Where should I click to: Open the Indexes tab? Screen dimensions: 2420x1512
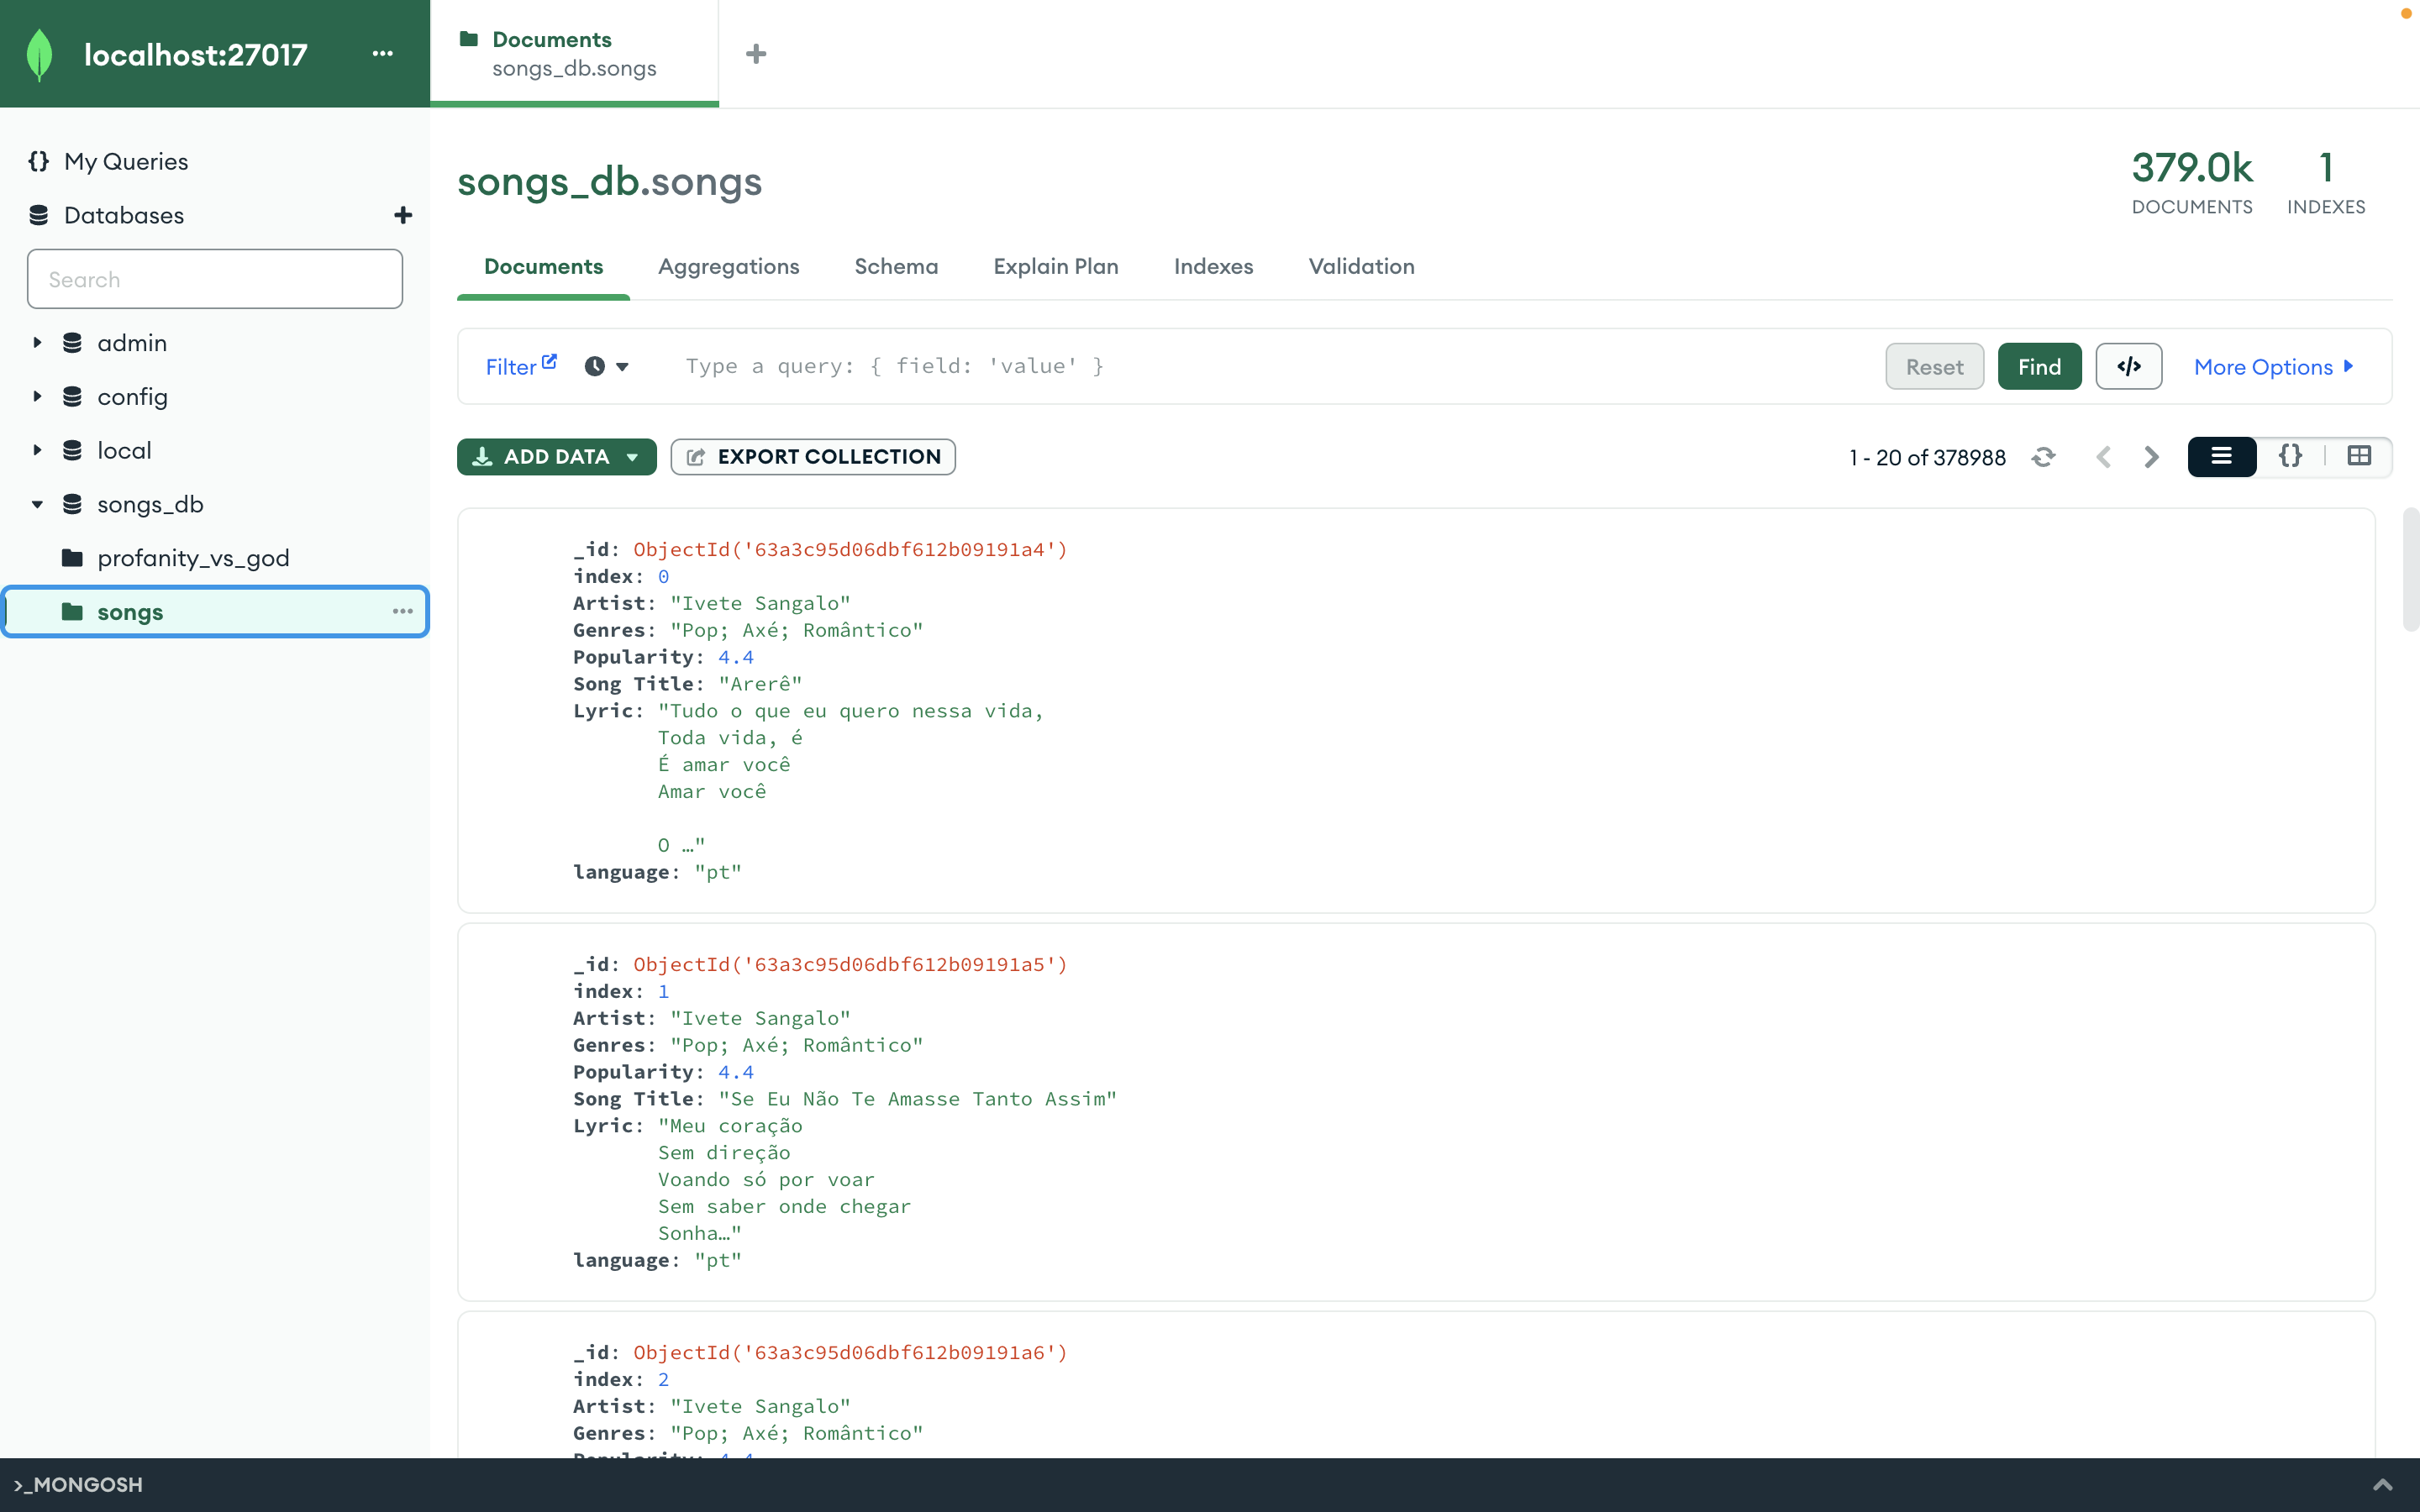[x=1213, y=267]
